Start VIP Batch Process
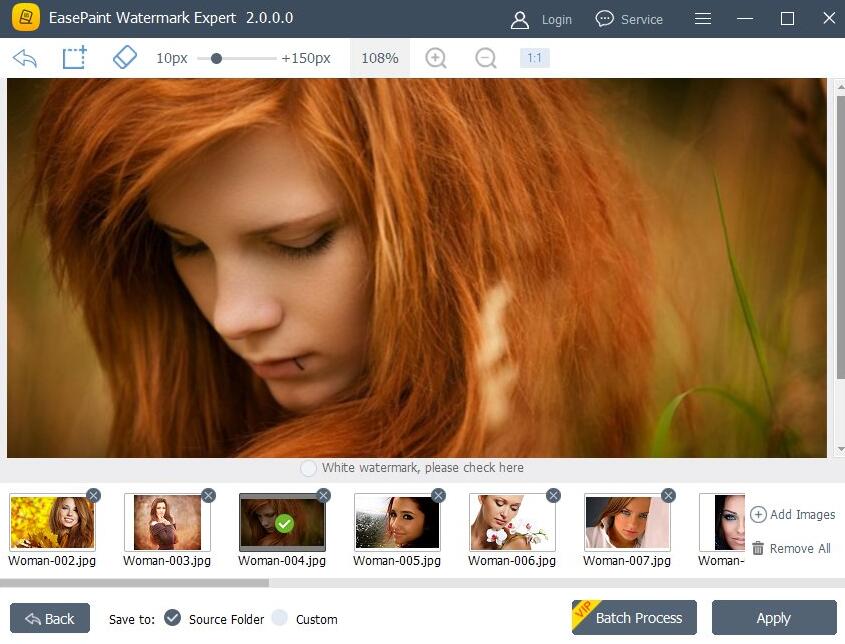This screenshot has width=845, height=644. pyautogui.click(x=634, y=618)
